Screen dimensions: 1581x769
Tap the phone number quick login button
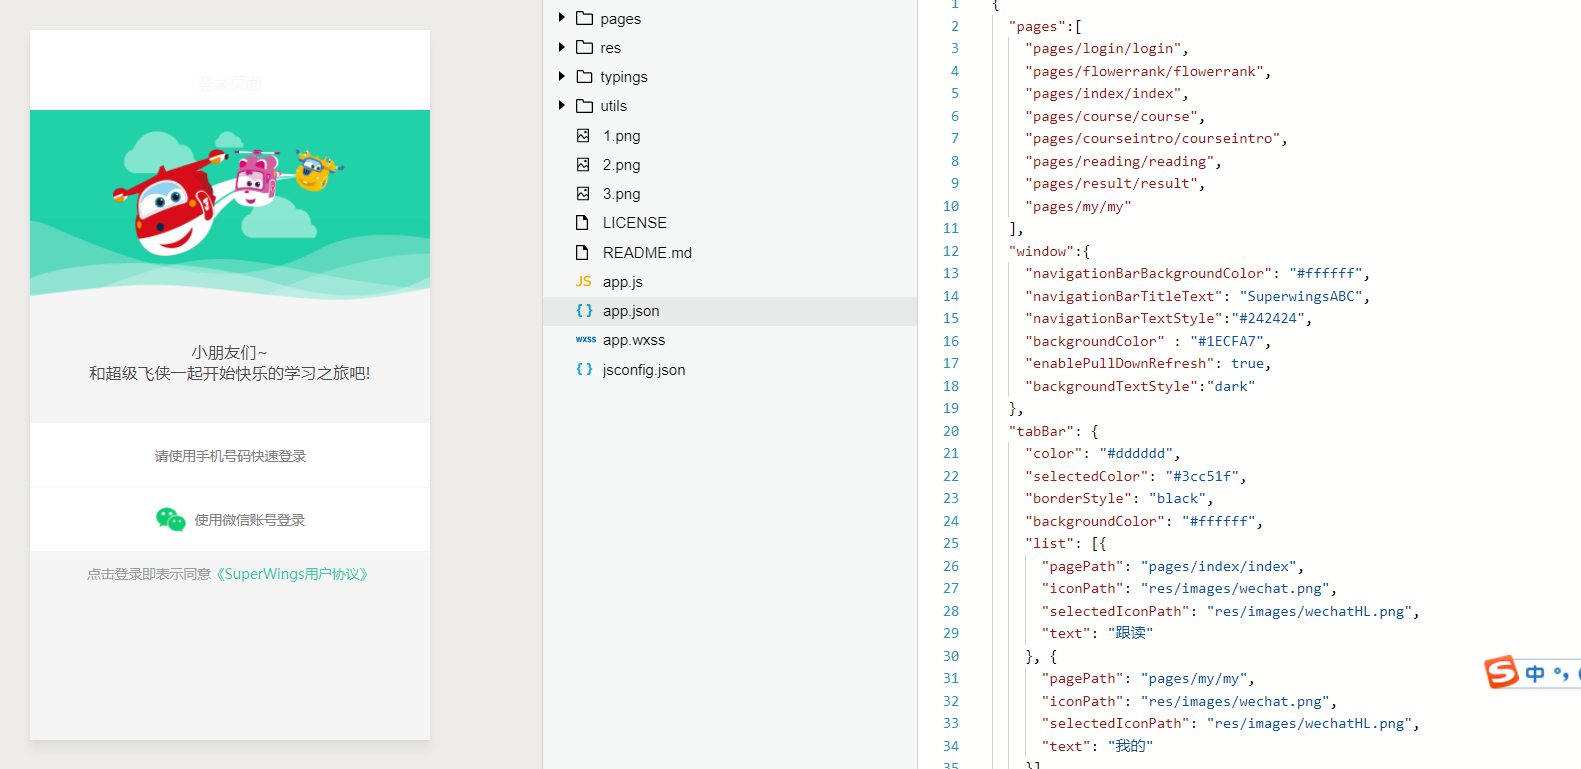tap(230, 456)
